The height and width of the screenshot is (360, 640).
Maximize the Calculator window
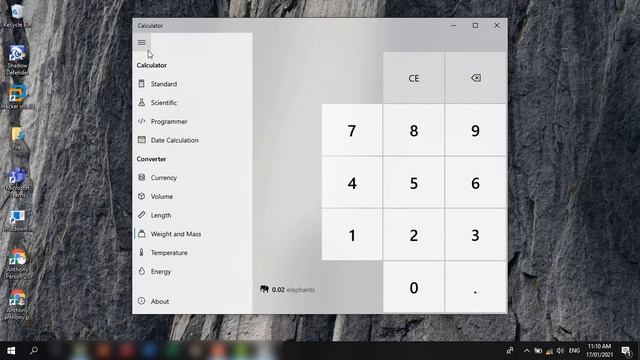click(x=475, y=25)
